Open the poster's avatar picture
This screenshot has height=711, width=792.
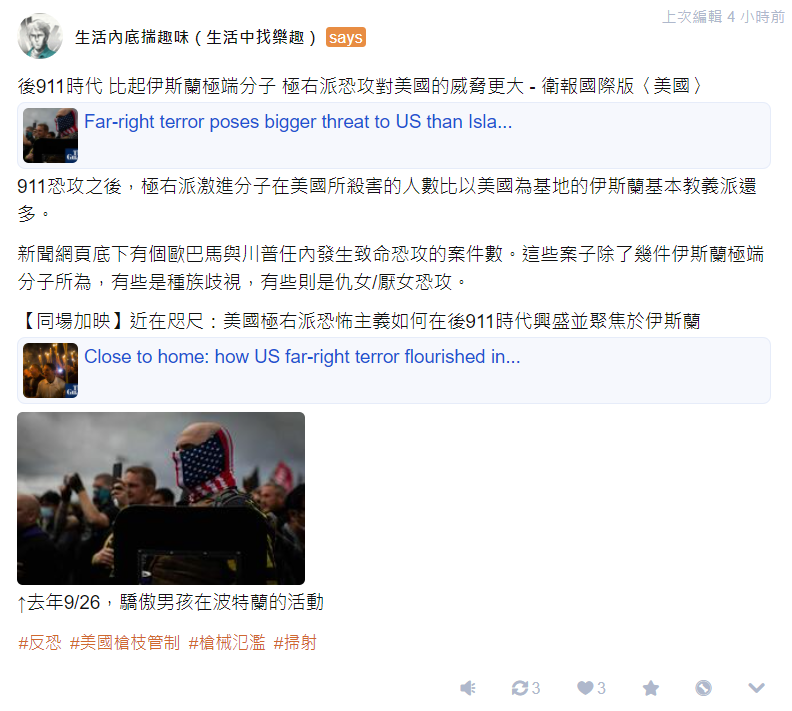tap(40, 36)
